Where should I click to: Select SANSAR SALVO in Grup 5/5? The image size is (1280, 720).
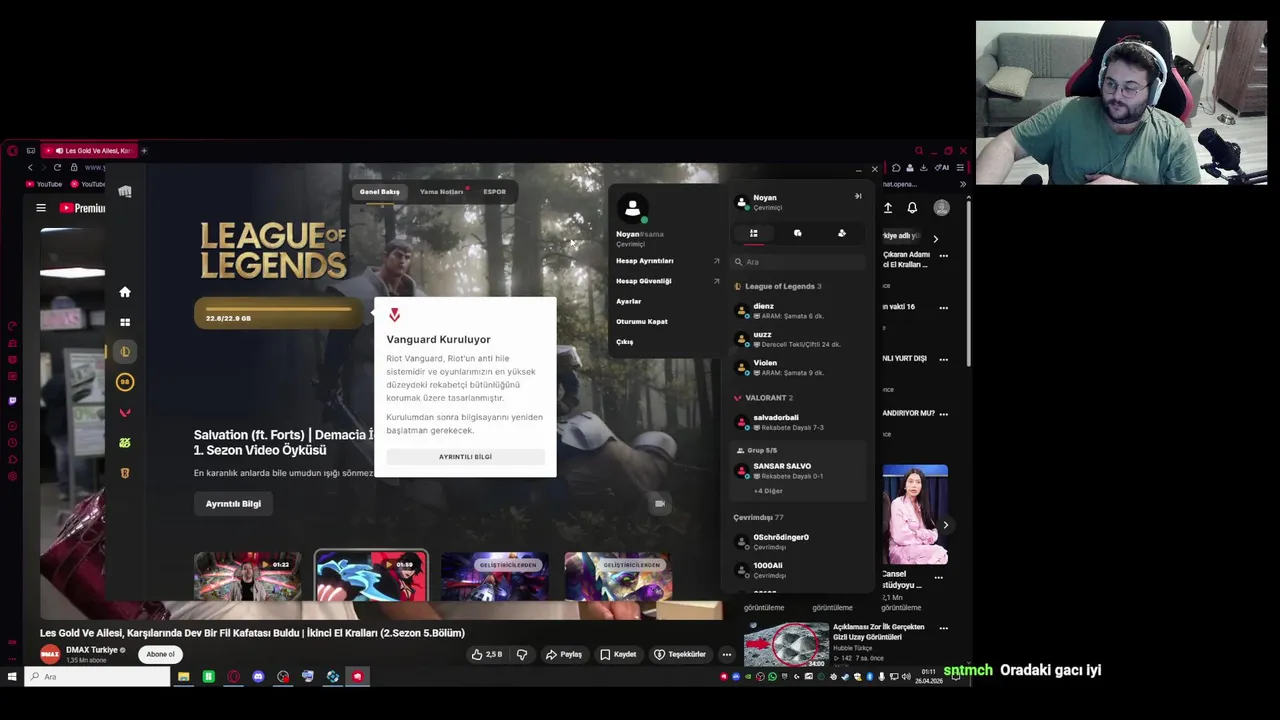(798, 471)
